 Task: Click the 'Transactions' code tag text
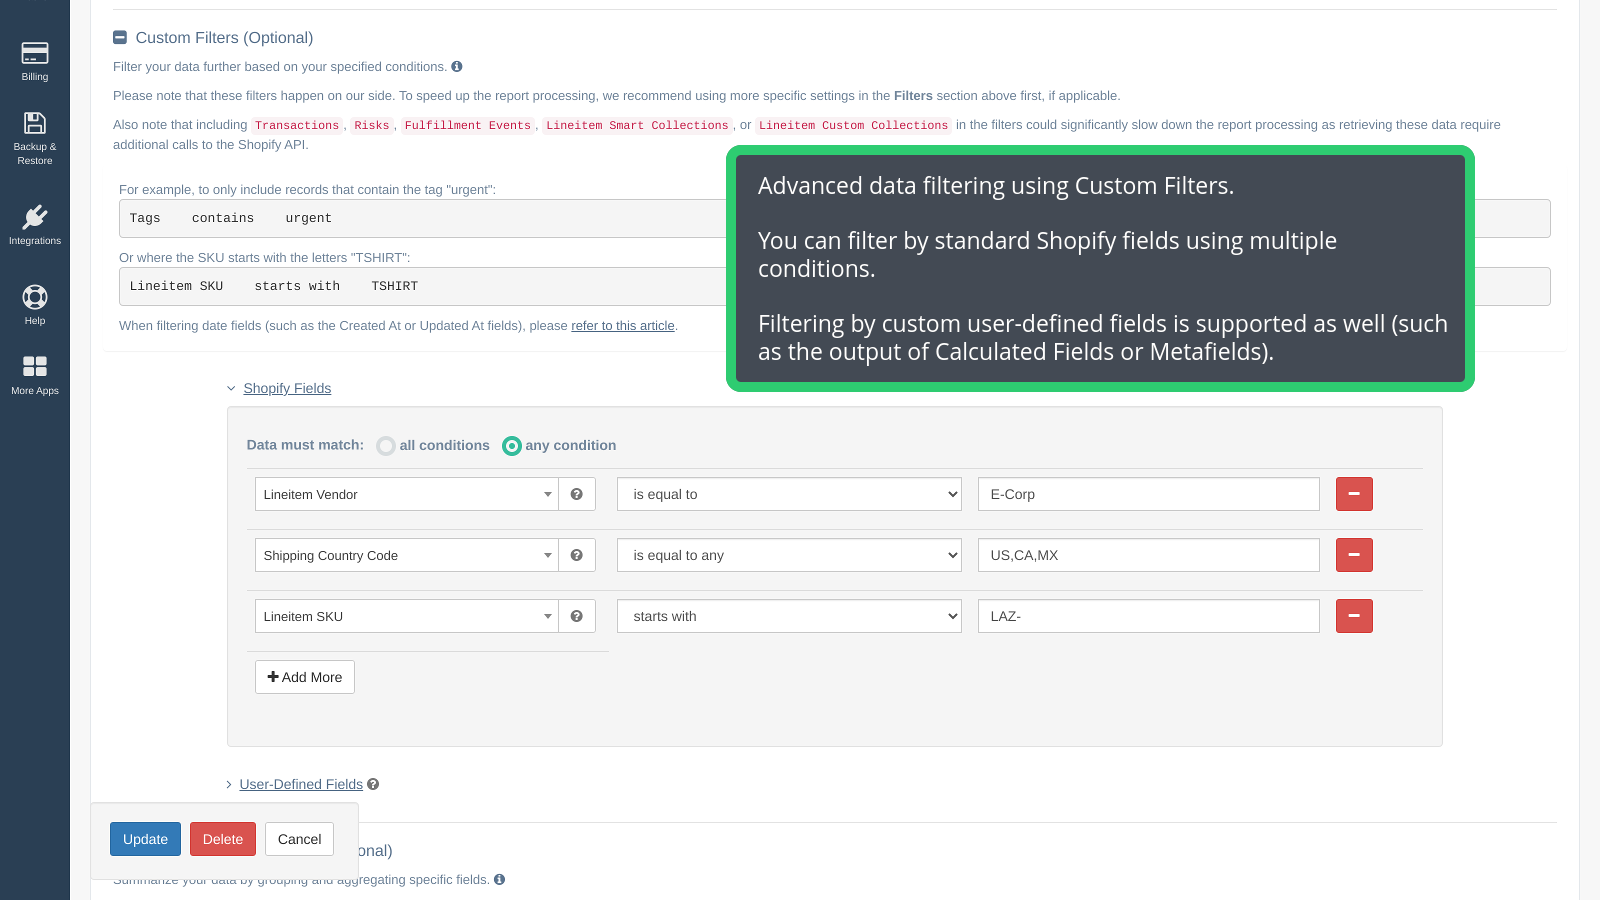pos(297,126)
